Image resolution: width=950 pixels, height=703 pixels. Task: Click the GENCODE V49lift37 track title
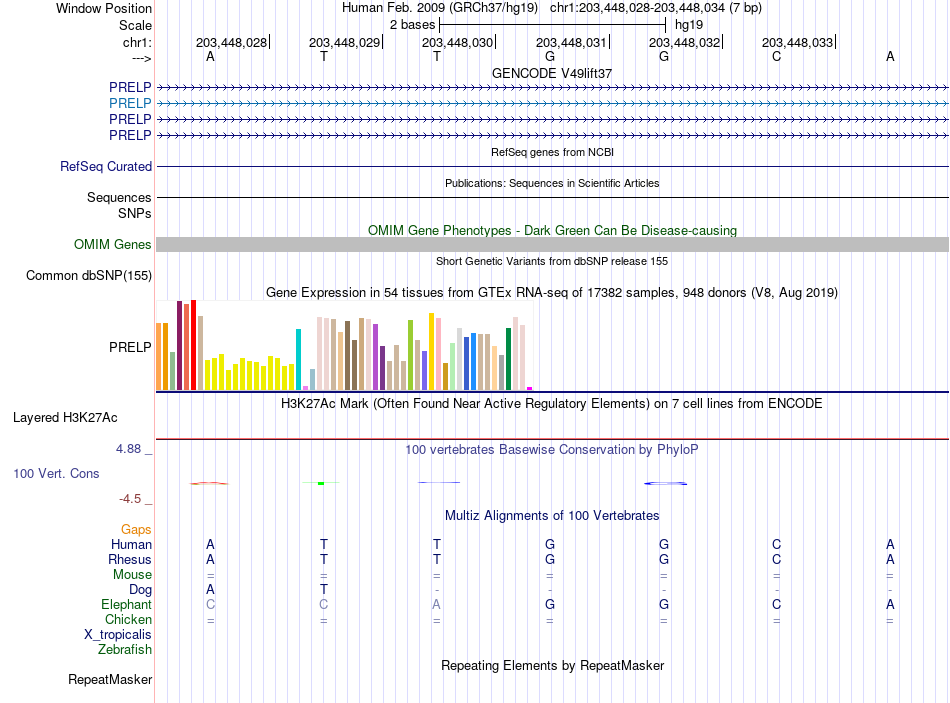click(552, 73)
